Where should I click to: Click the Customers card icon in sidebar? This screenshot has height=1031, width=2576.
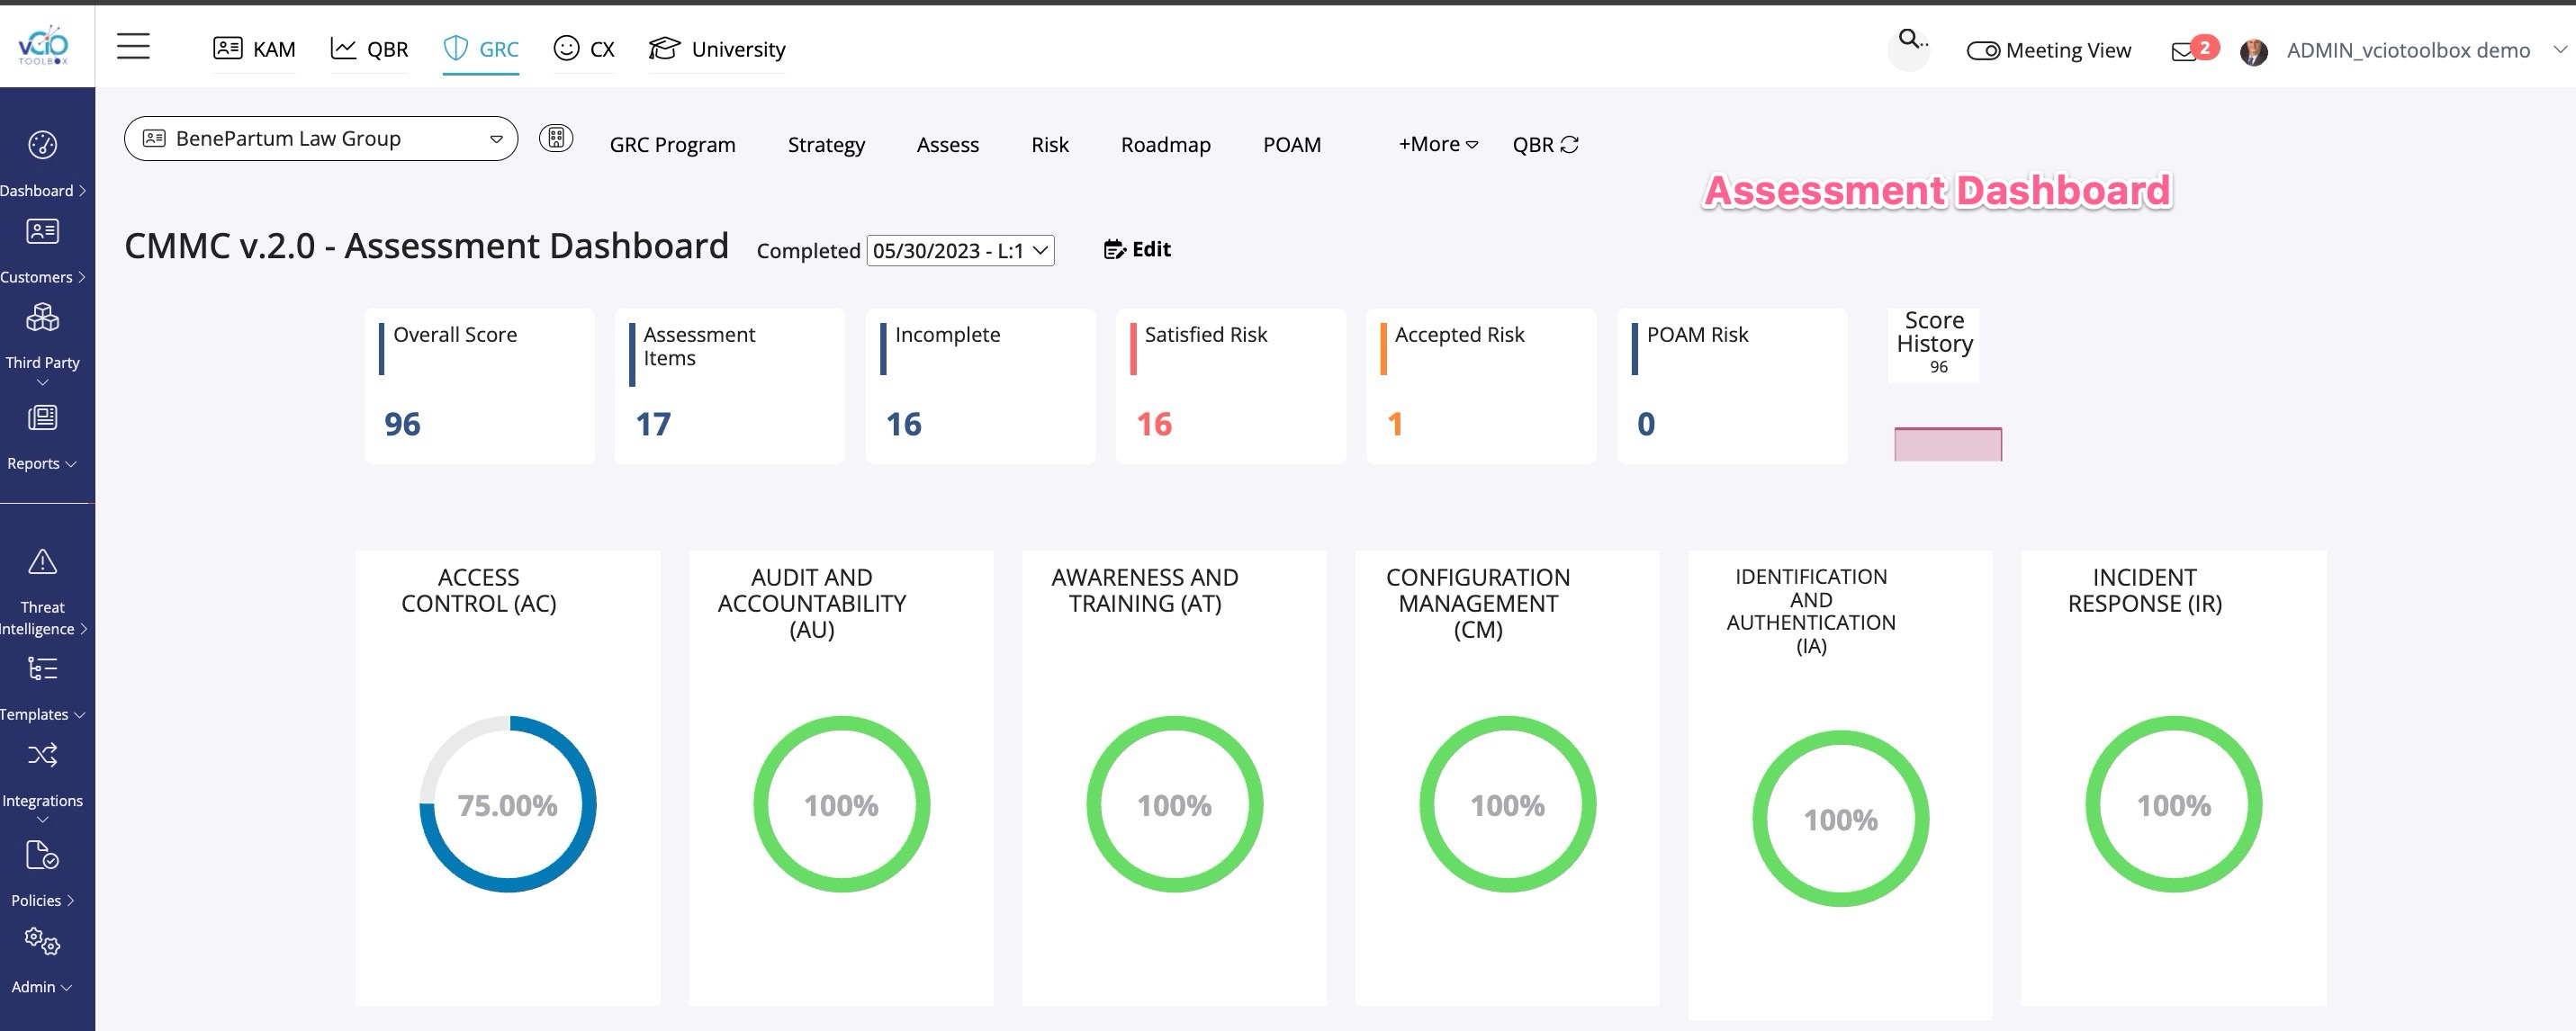42,232
